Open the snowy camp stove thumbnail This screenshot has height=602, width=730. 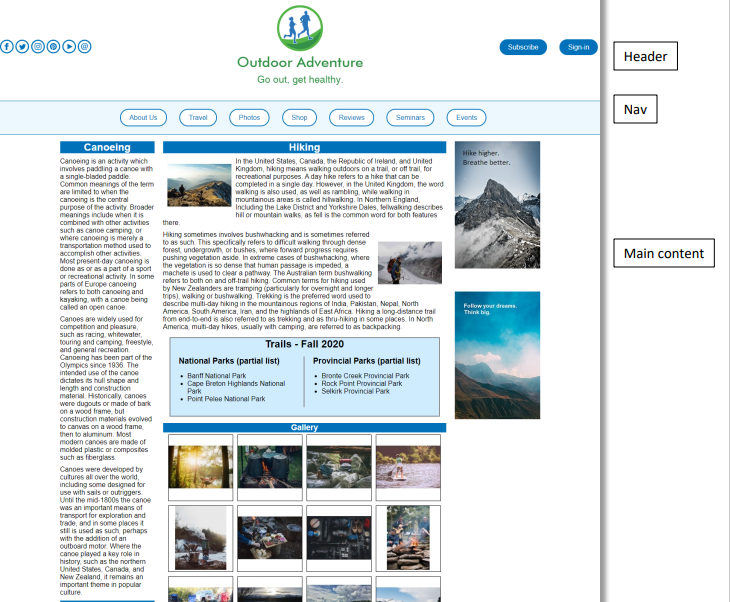tap(201, 538)
